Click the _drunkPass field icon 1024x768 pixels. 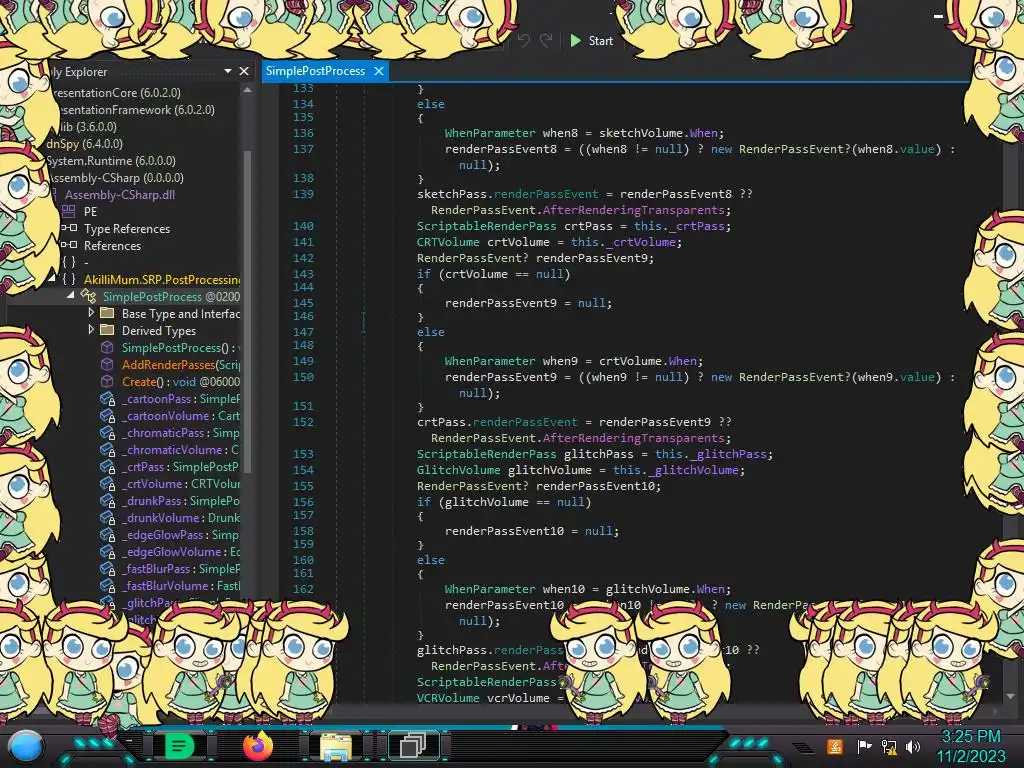click(108, 500)
